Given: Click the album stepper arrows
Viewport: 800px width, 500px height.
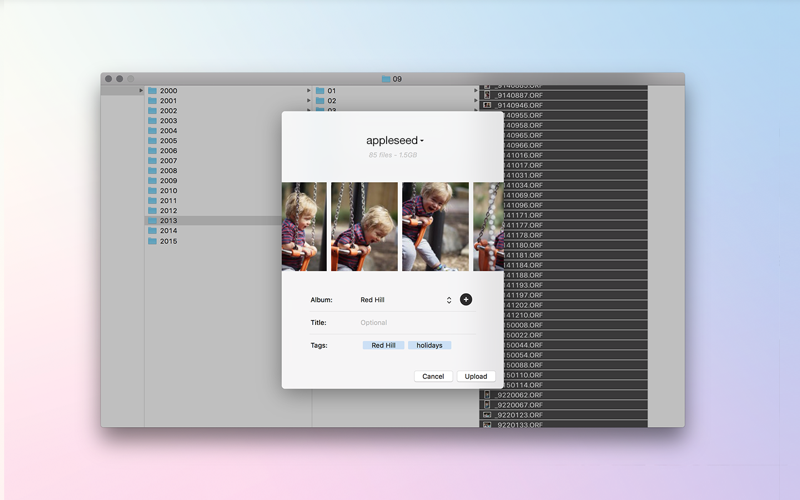Looking at the screenshot, I should point(449,300).
